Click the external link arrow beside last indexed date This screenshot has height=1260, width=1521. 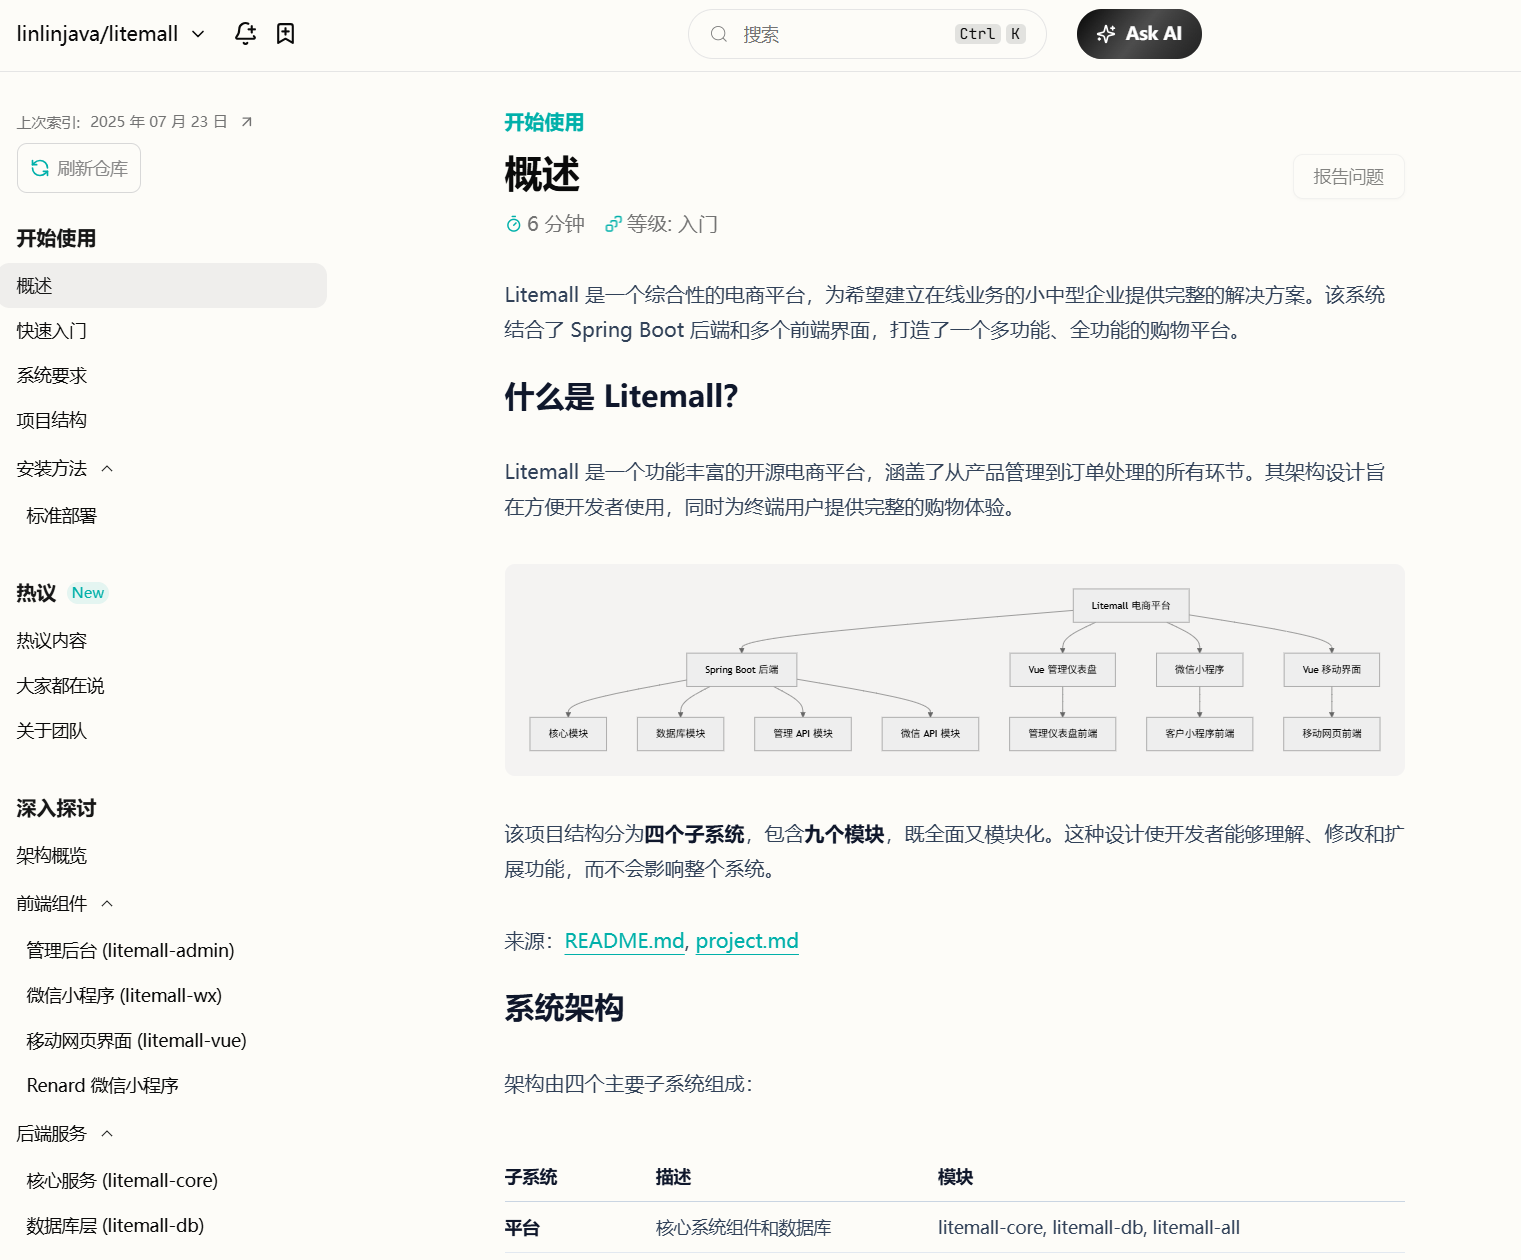pyautogui.click(x=247, y=122)
